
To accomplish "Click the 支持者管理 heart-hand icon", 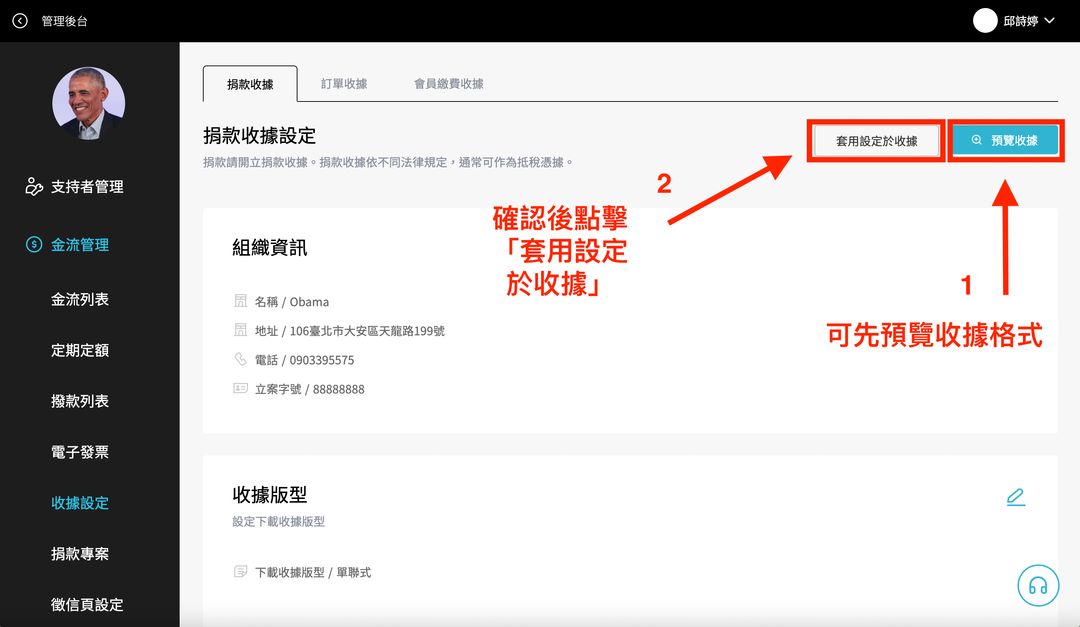I will point(34,187).
